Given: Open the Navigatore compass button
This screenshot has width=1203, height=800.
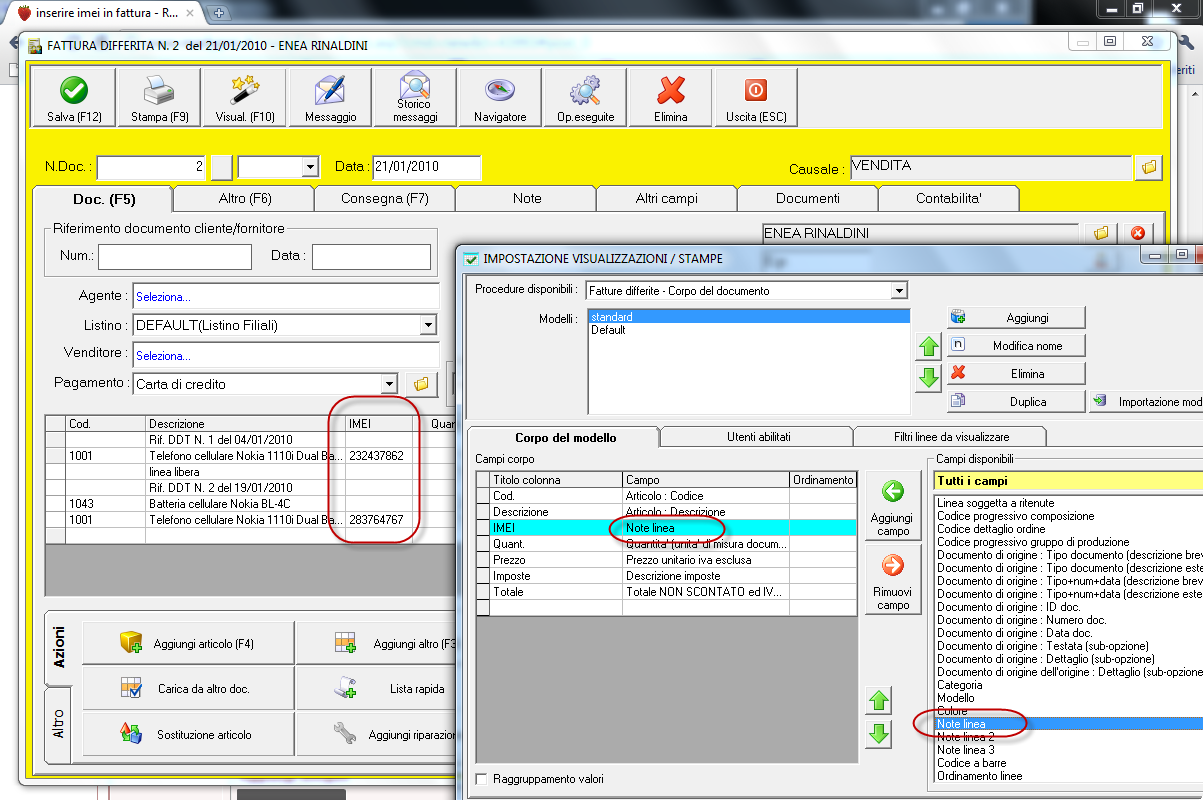Looking at the screenshot, I should click(x=500, y=97).
